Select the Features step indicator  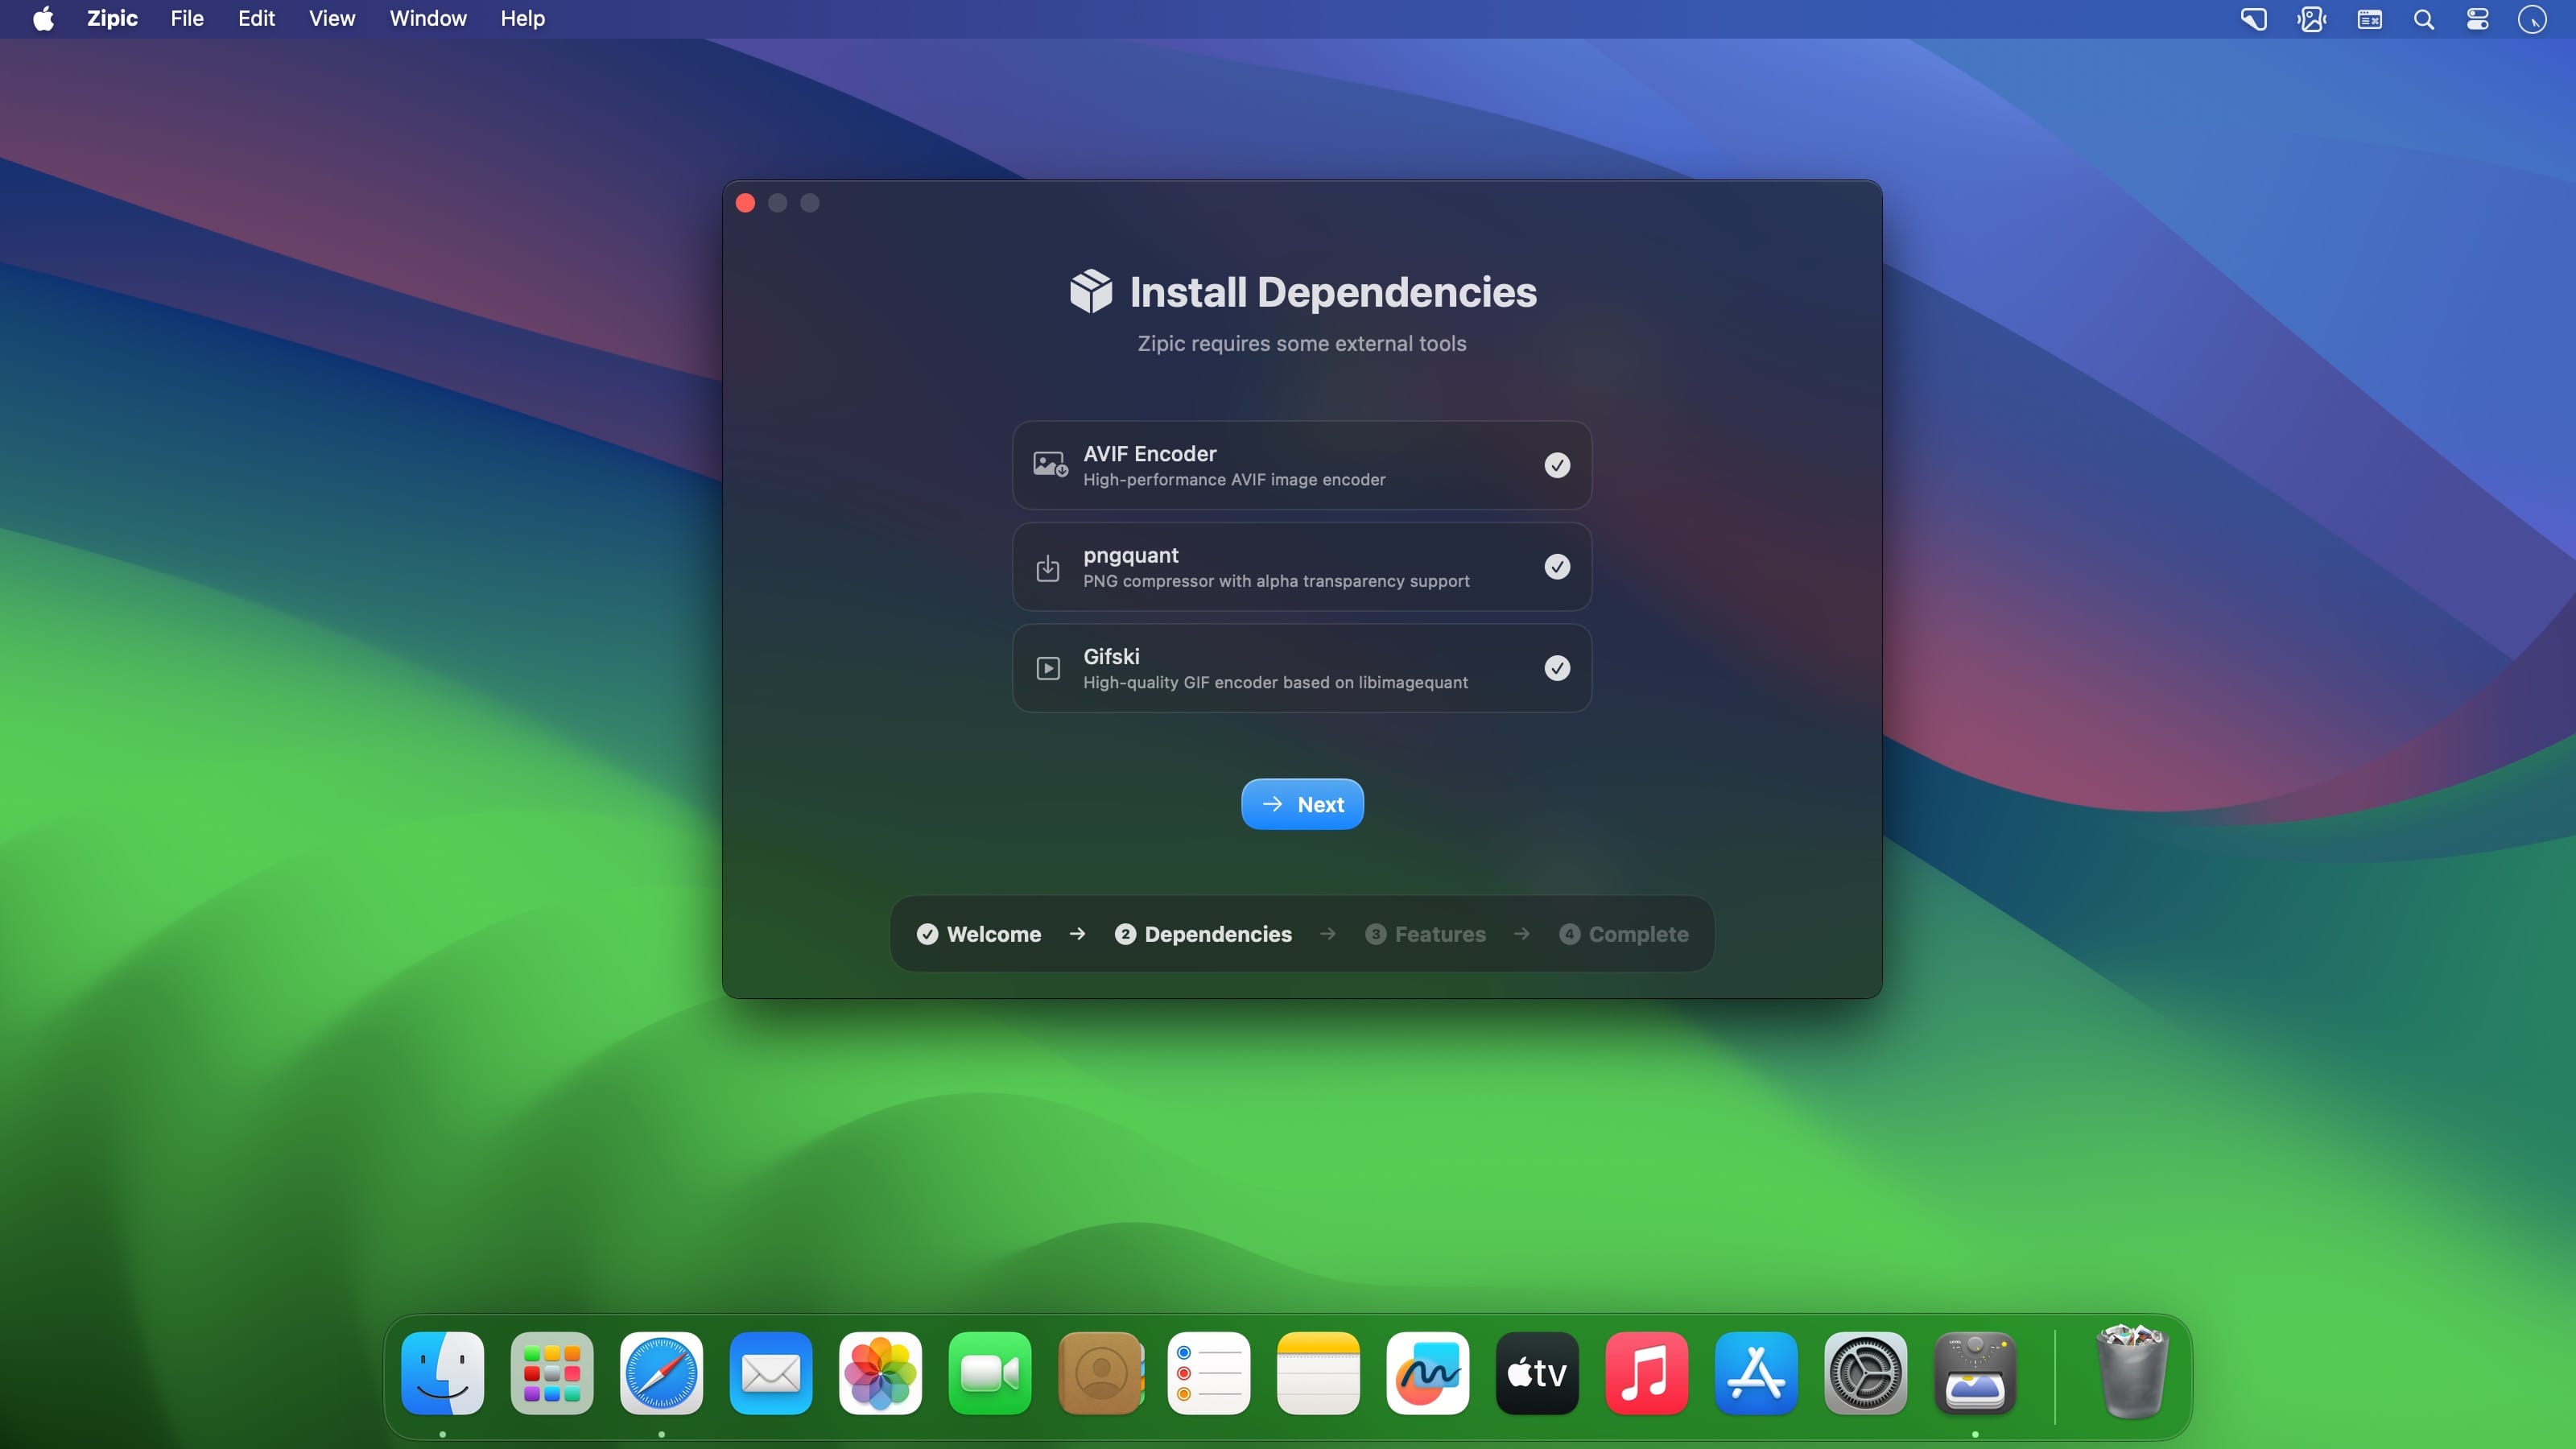point(1425,934)
